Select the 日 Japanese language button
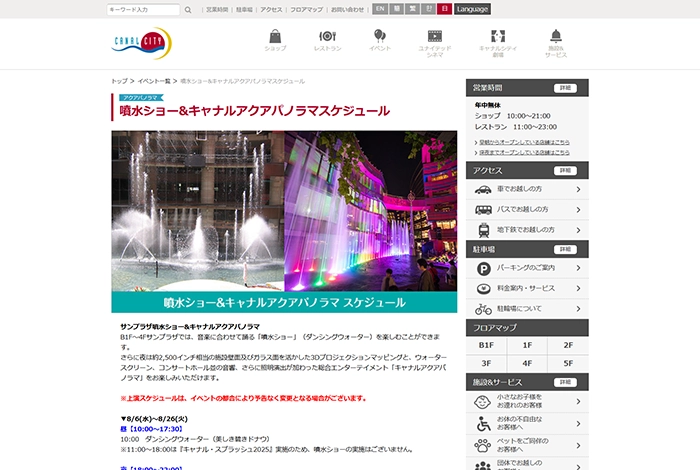The width and height of the screenshot is (700, 470). (444, 9)
